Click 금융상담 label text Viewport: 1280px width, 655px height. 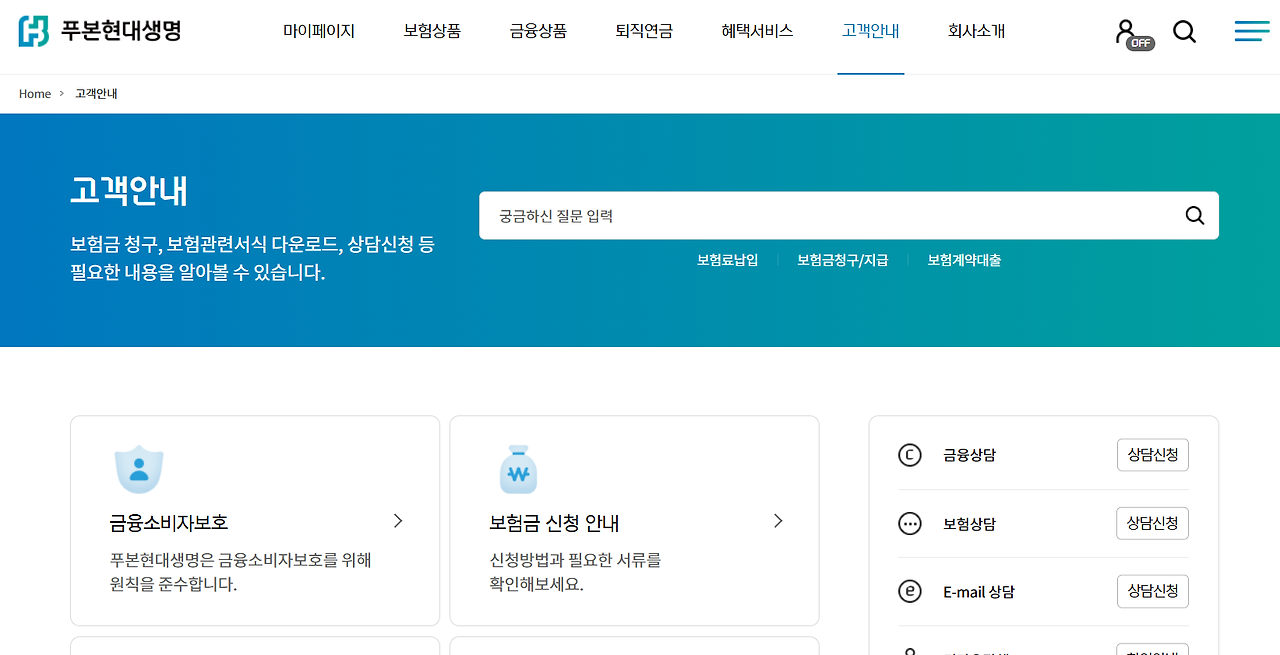(x=969, y=456)
